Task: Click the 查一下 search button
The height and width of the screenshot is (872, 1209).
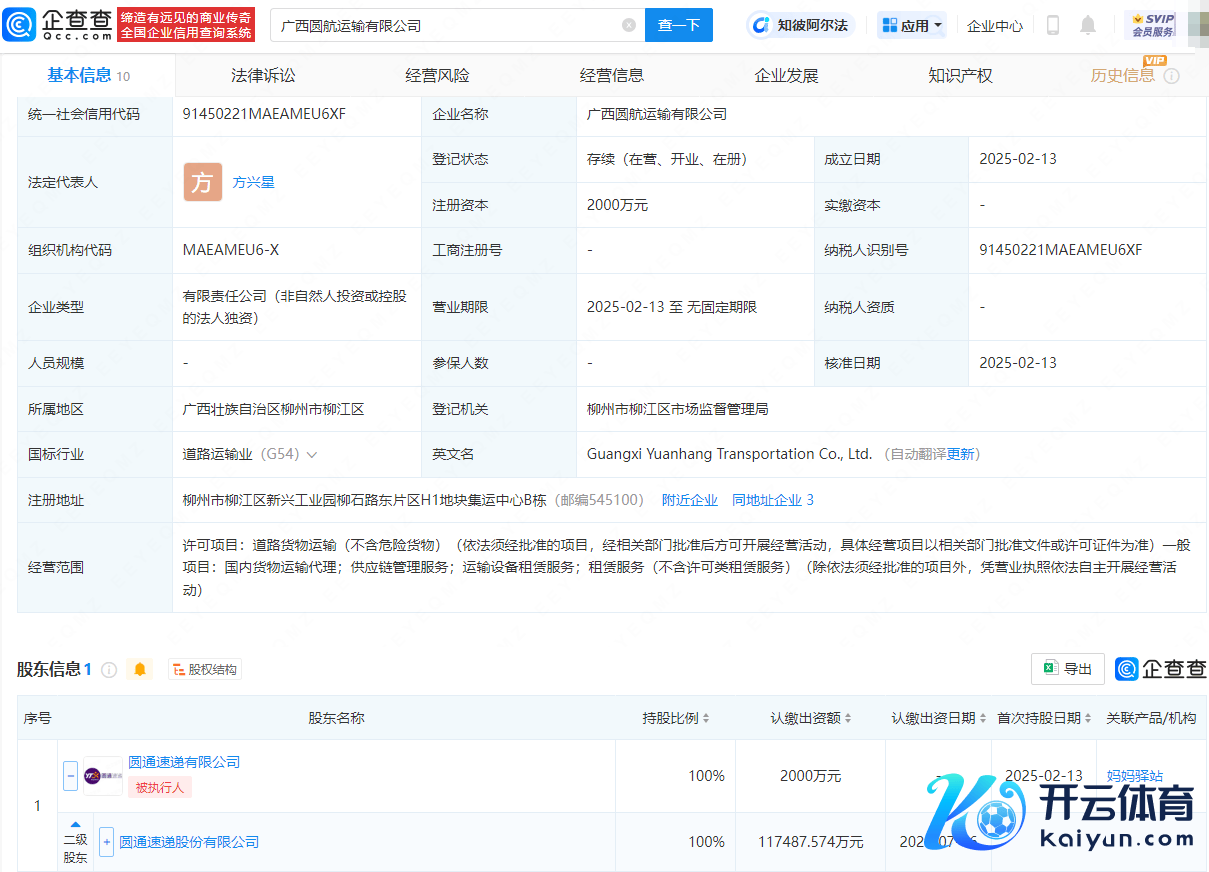Action: coord(679,25)
